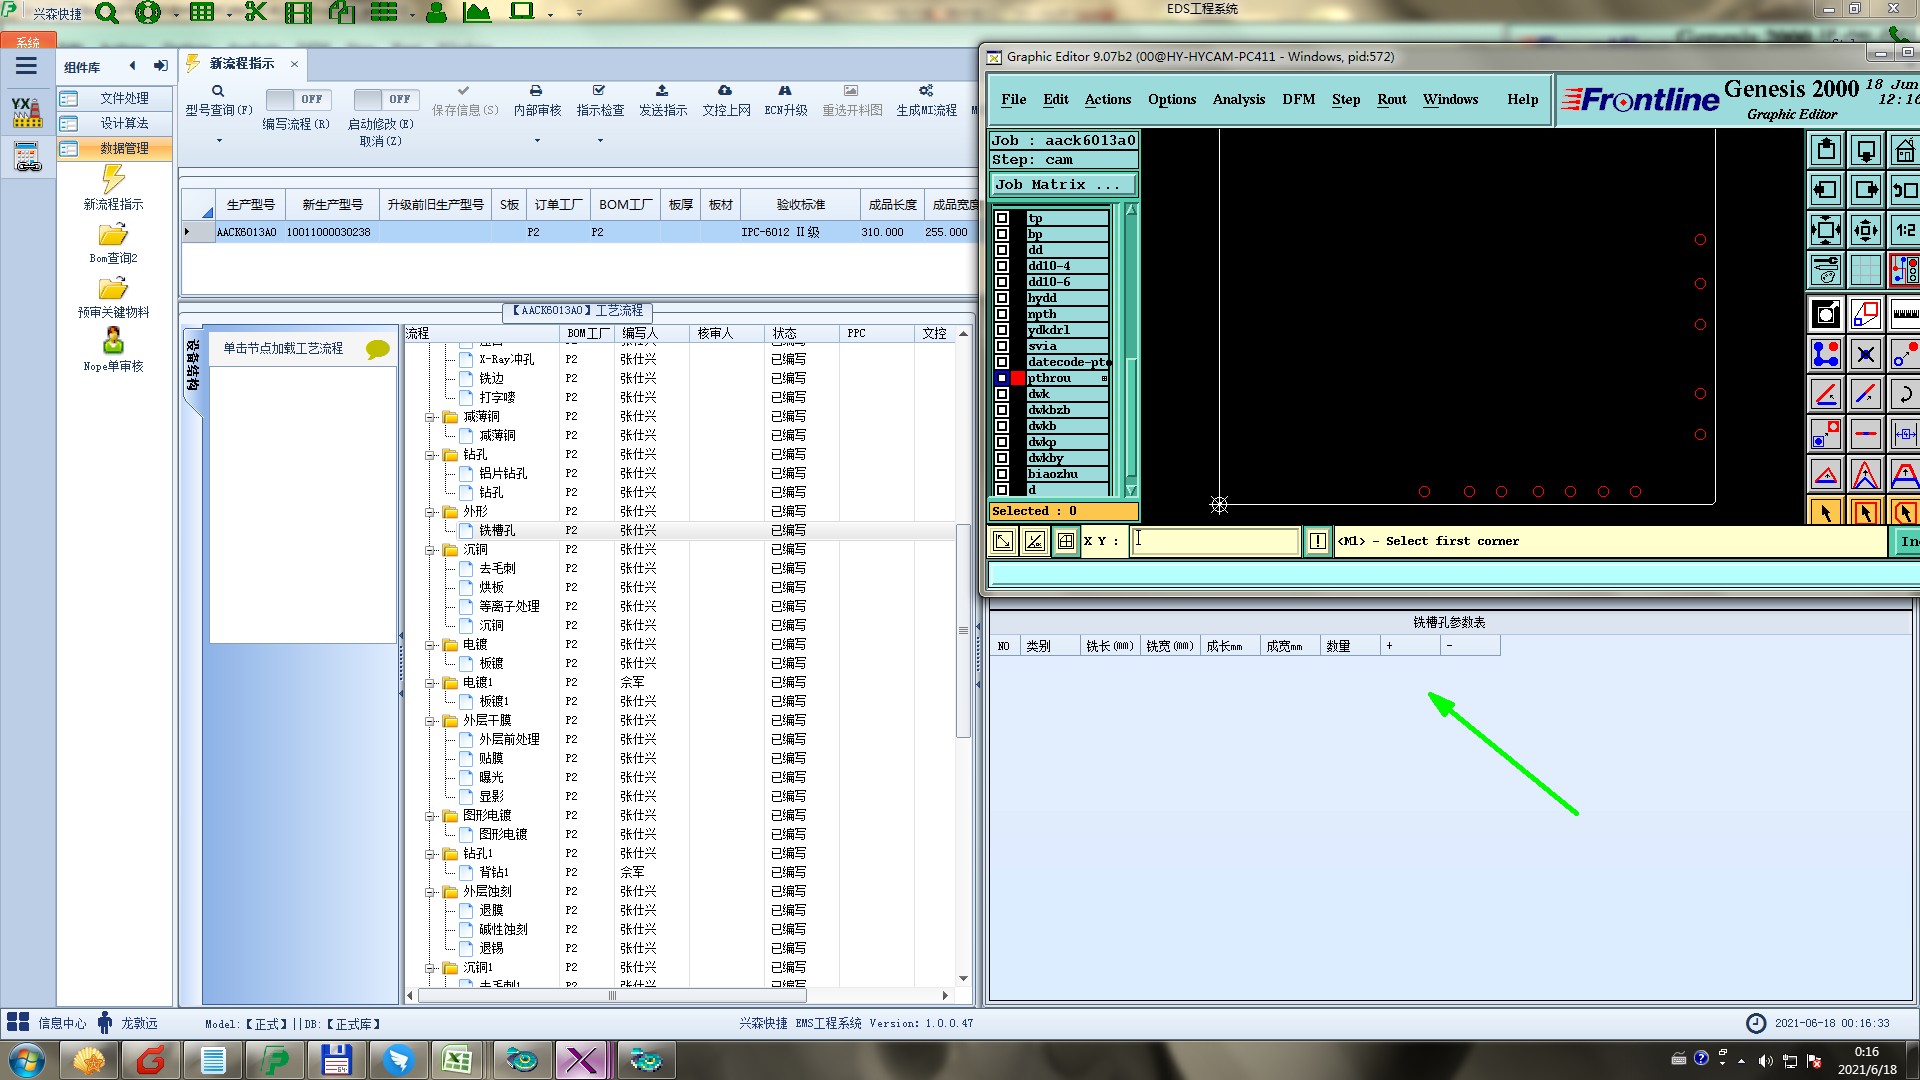Click the 生成MI流程 gears icon

[x=926, y=91]
